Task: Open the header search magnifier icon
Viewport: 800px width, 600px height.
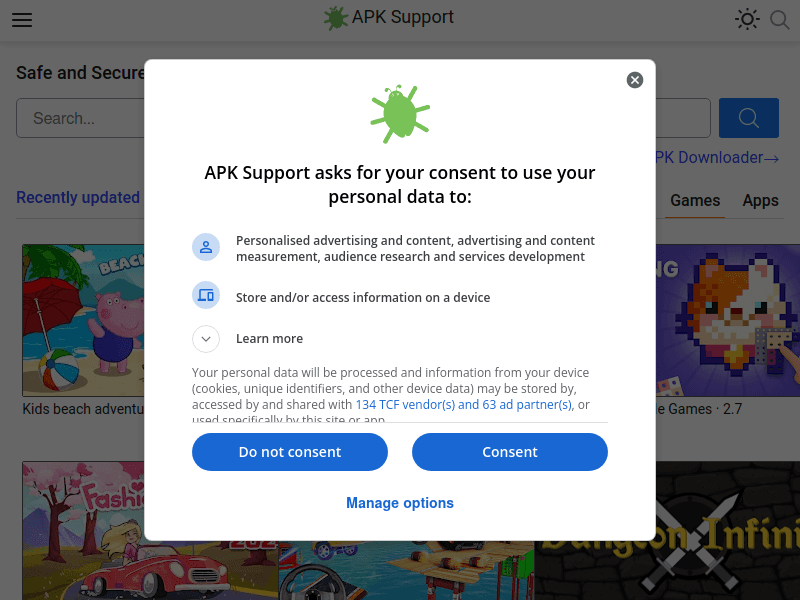Action: (x=780, y=20)
